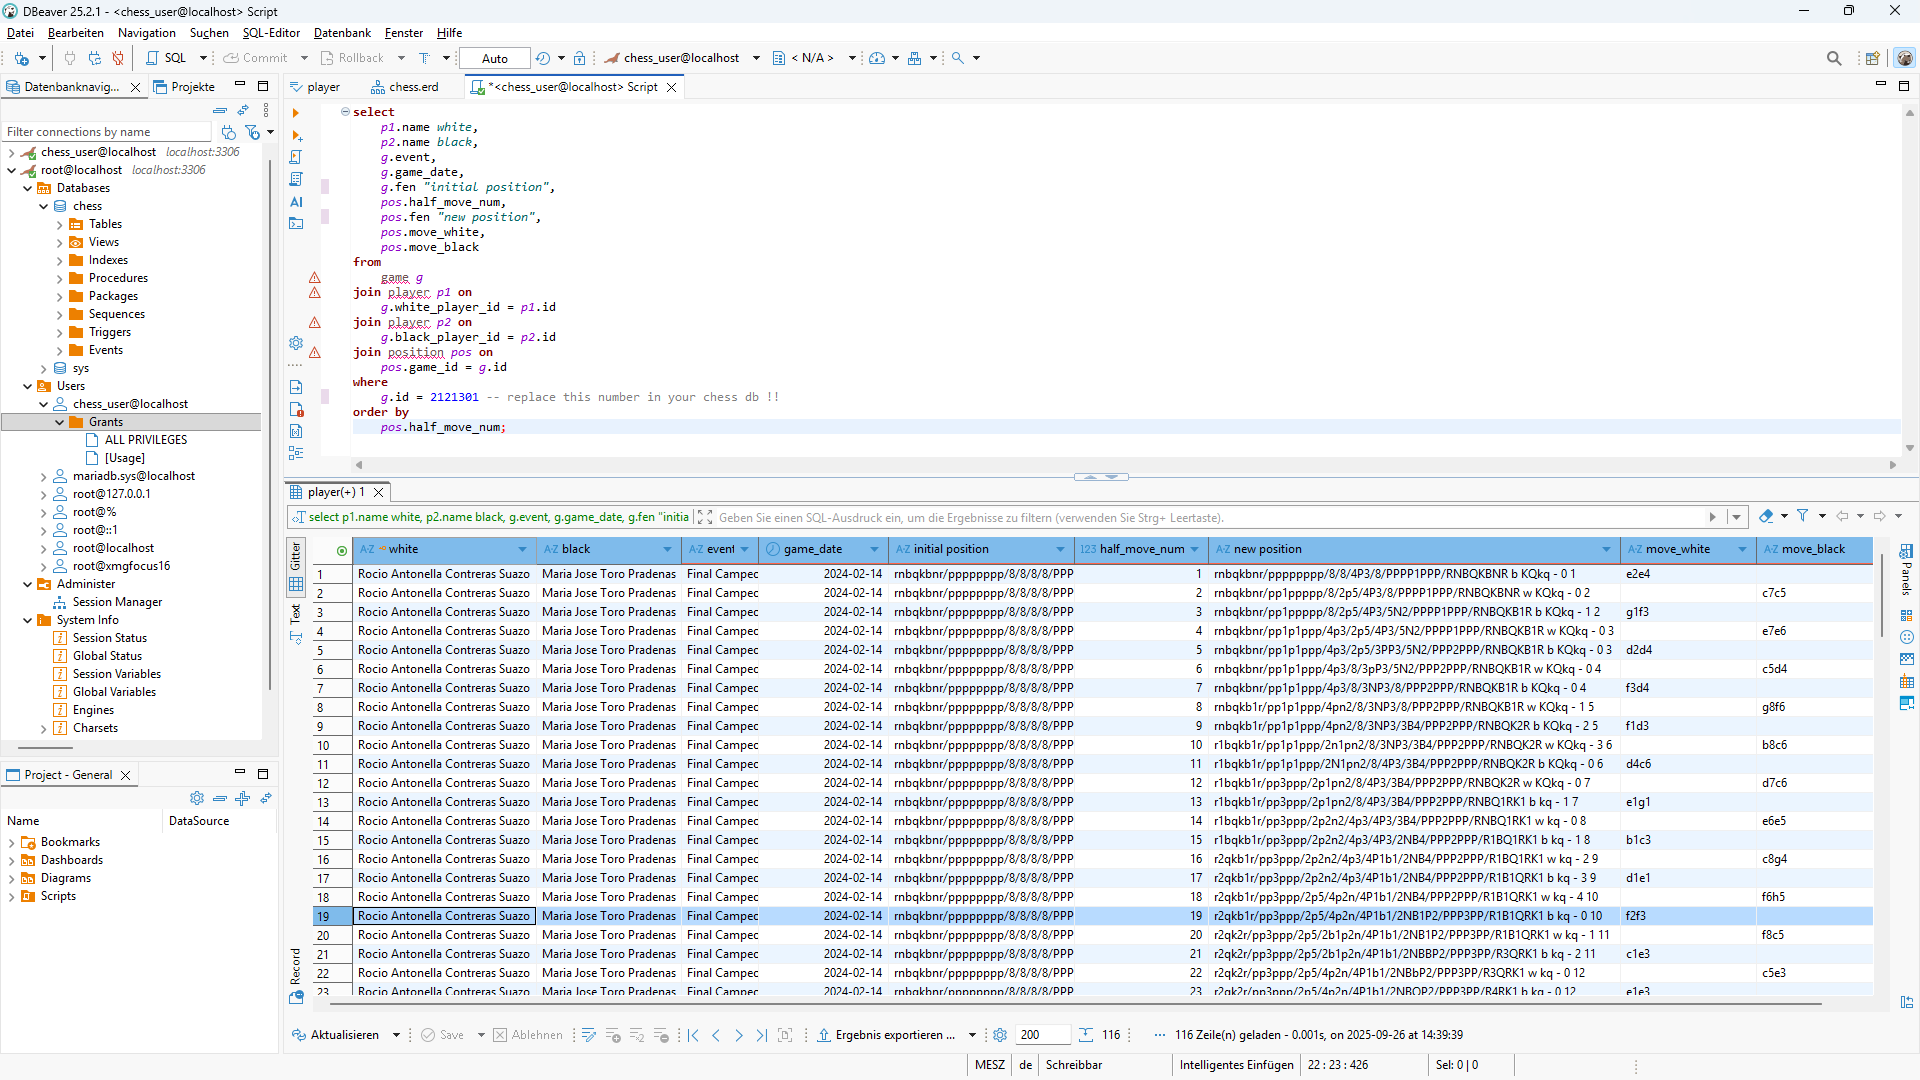Click the Execute SQL script run arrow
This screenshot has width=1920, height=1080.
tap(295, 113)
